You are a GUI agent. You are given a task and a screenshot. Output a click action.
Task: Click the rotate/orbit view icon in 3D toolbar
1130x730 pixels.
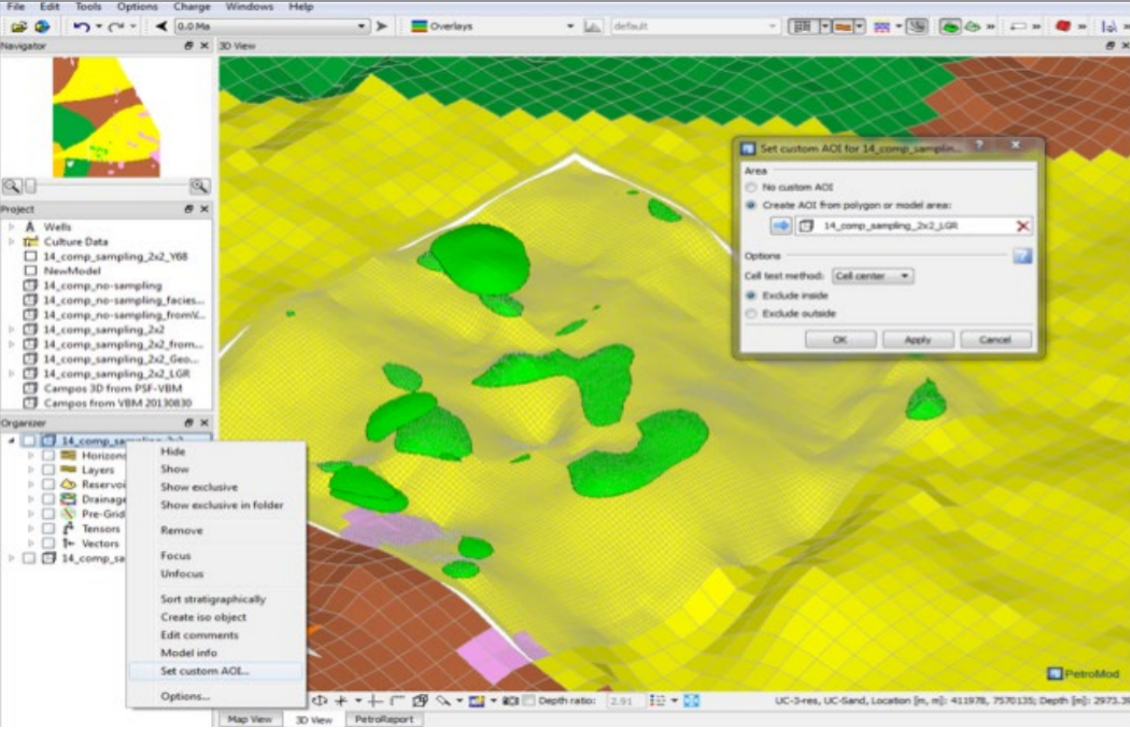tap(320, 700)
